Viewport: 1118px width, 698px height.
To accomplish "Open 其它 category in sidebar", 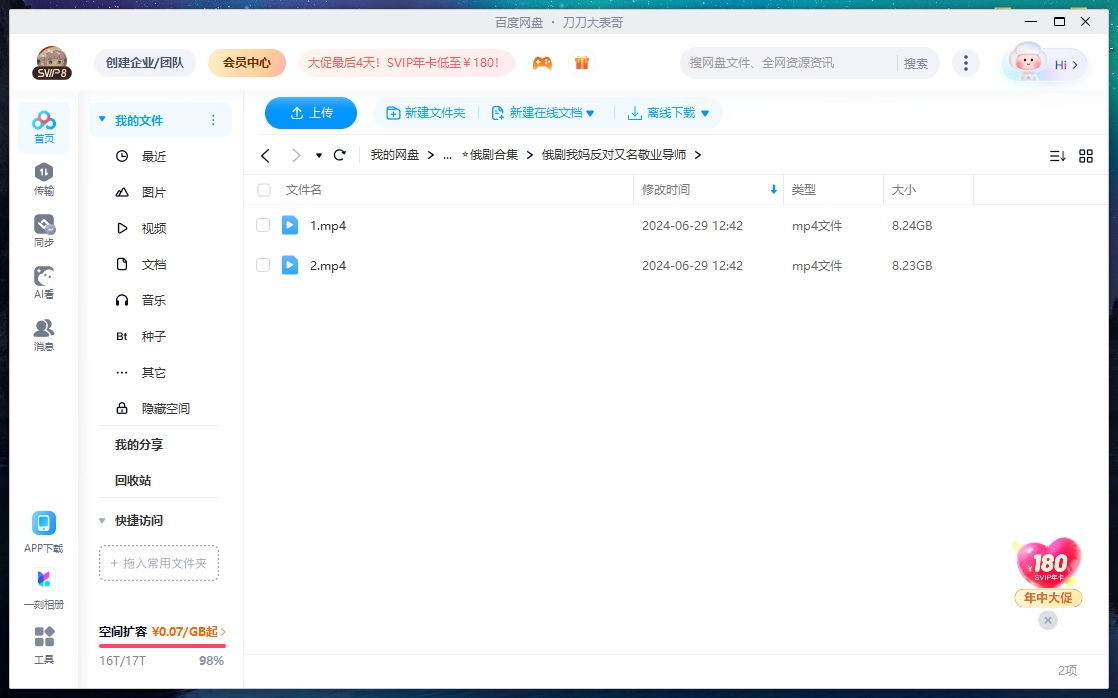I will 154,372.
